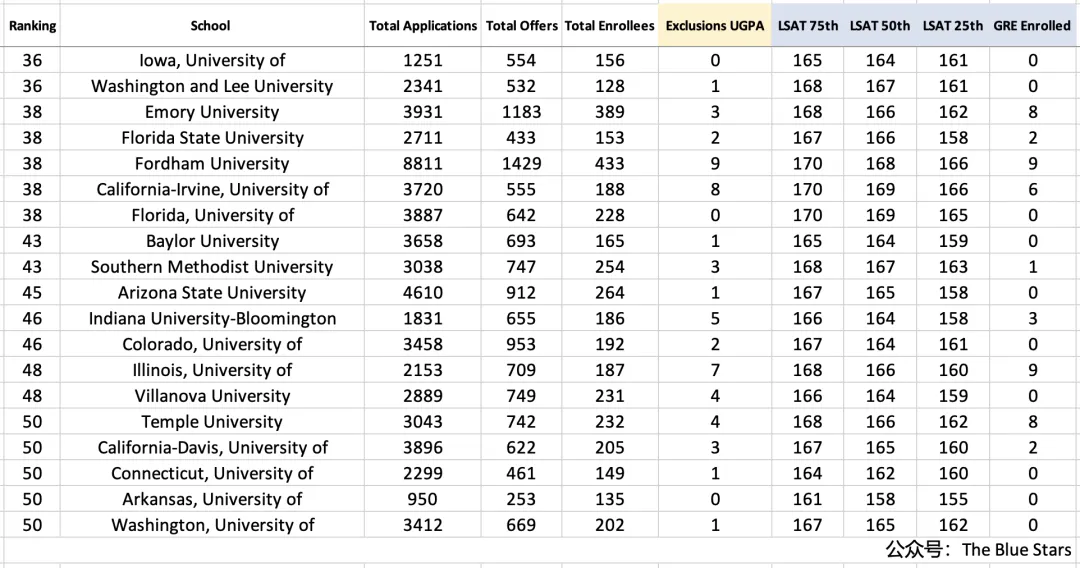Select Villanova's total applications value 2889
This screenshot has width=1080, height=568.
[x=422, y=396]
